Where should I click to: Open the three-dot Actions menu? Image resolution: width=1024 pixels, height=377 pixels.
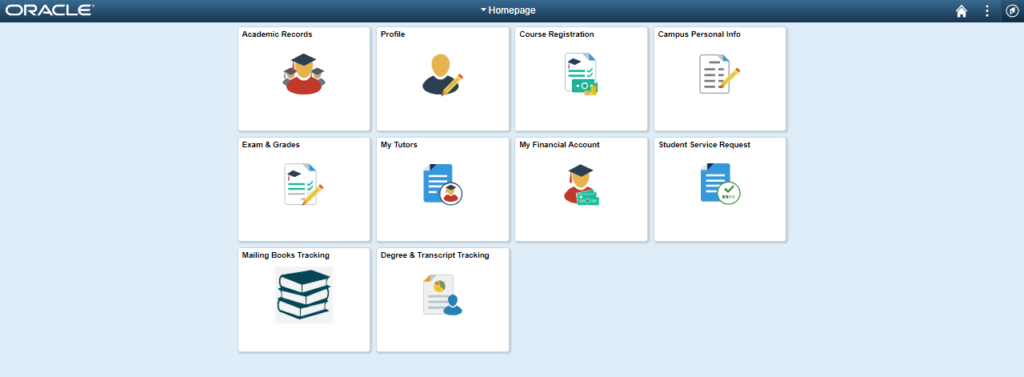987,11
